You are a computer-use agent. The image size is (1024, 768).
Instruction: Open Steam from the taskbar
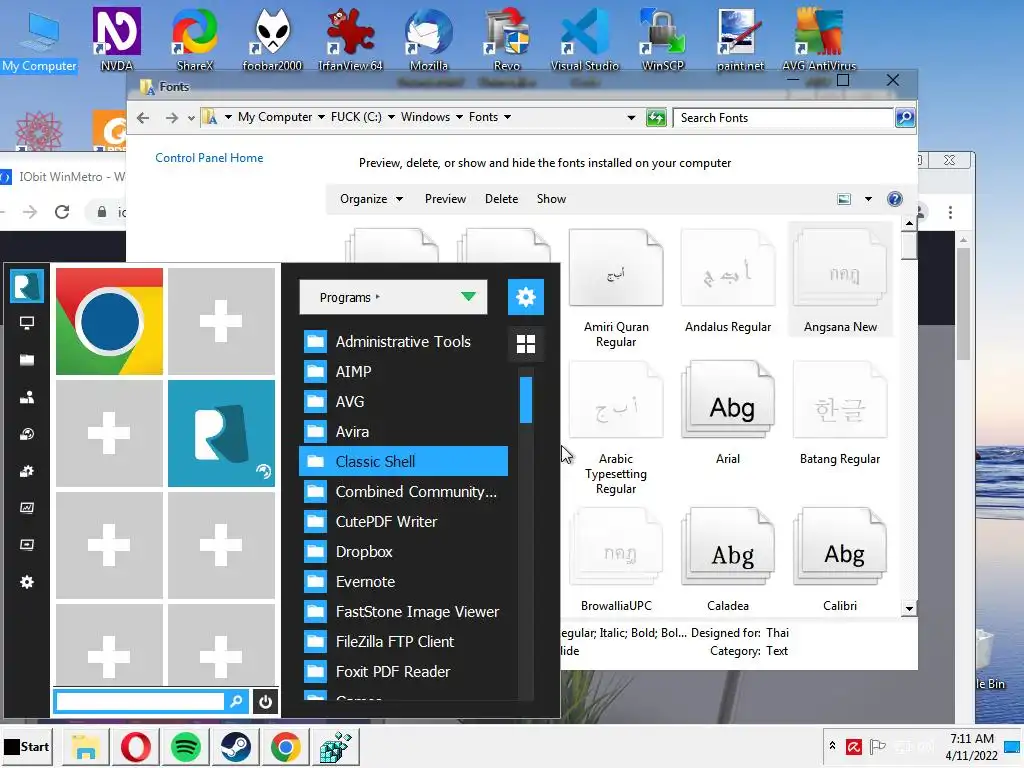[x=236, y=747]
